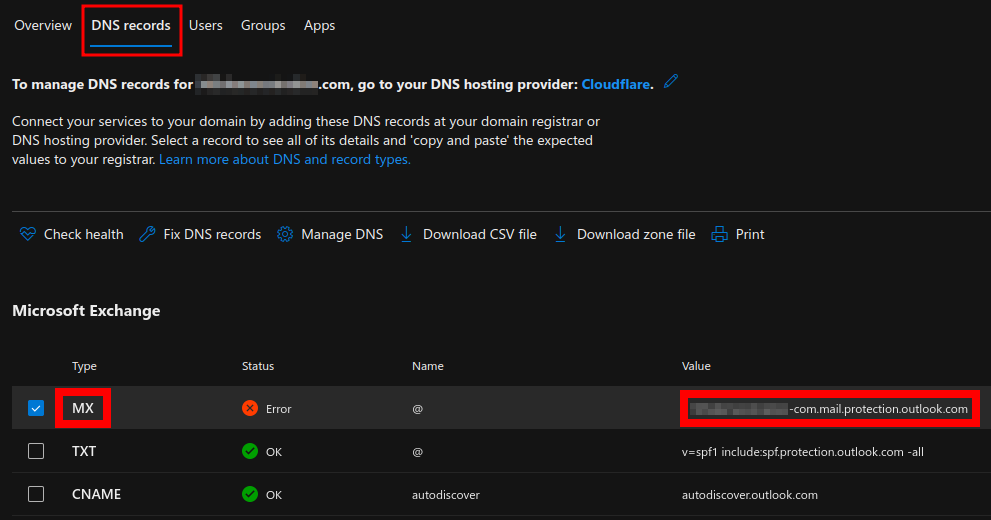Check the TXT record checkbox
Image resolution: width=991 pixels, height=520 pixels.
point(36,451)
